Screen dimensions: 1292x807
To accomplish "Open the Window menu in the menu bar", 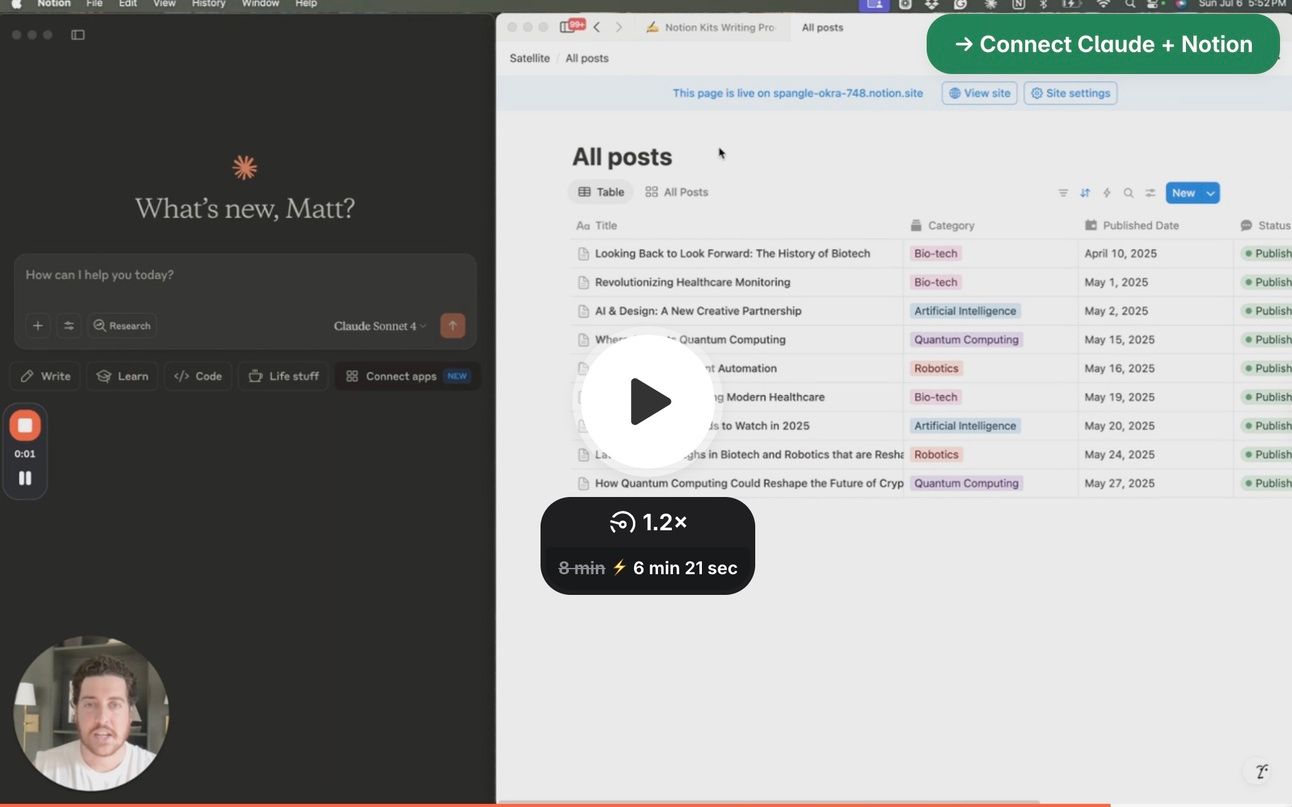I will (260, 4).
